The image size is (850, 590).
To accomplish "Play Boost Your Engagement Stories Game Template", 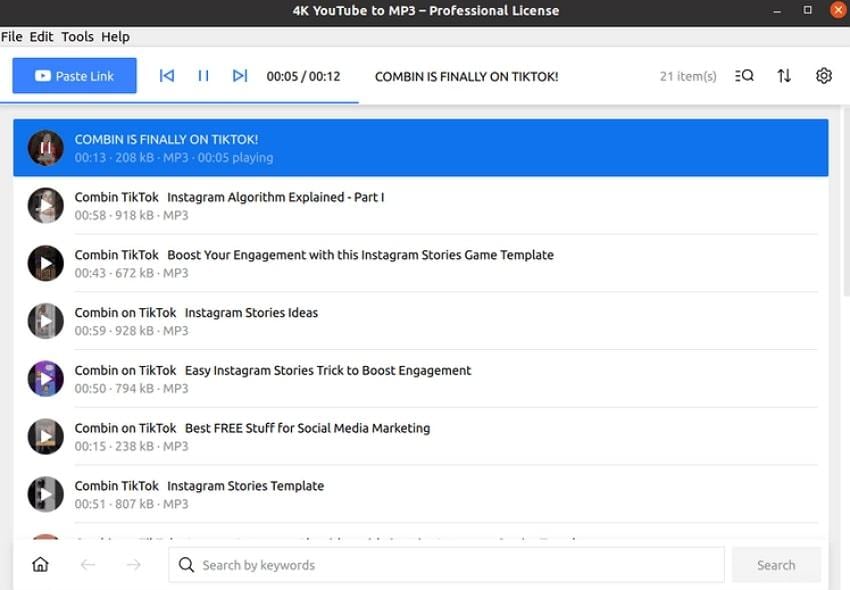I will point(46,264).
